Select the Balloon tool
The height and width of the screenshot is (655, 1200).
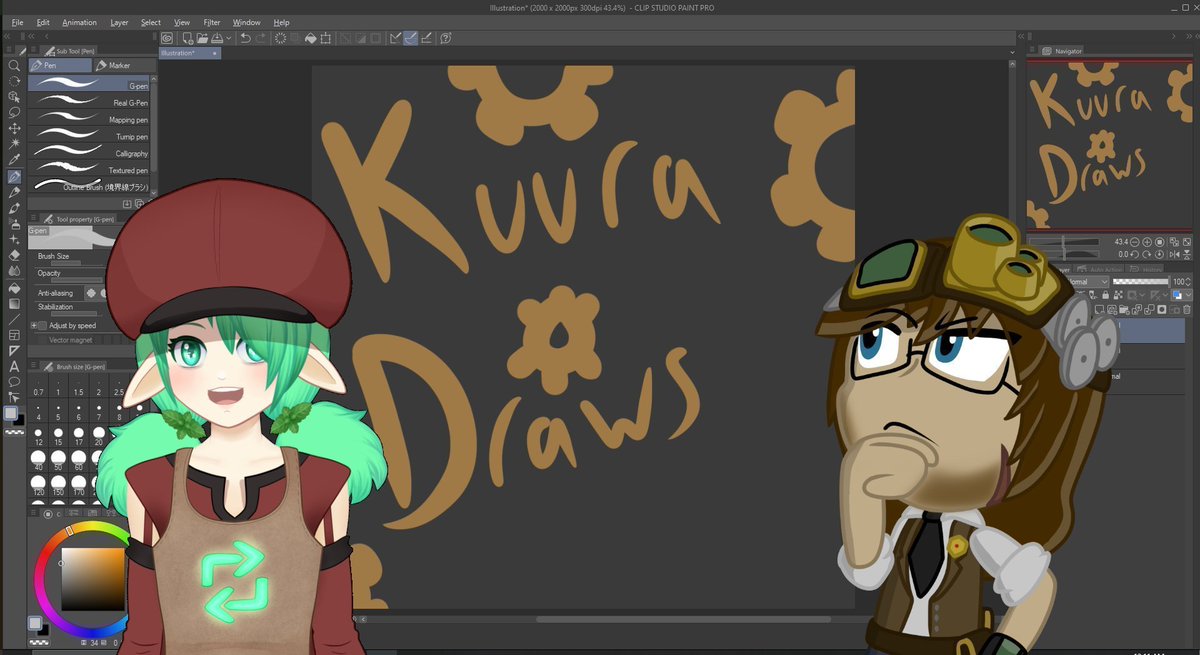coord(14,382)
